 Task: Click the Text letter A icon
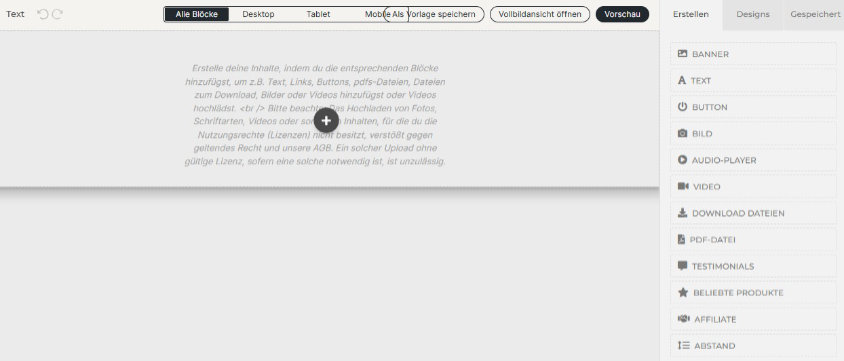click(681, 81)
